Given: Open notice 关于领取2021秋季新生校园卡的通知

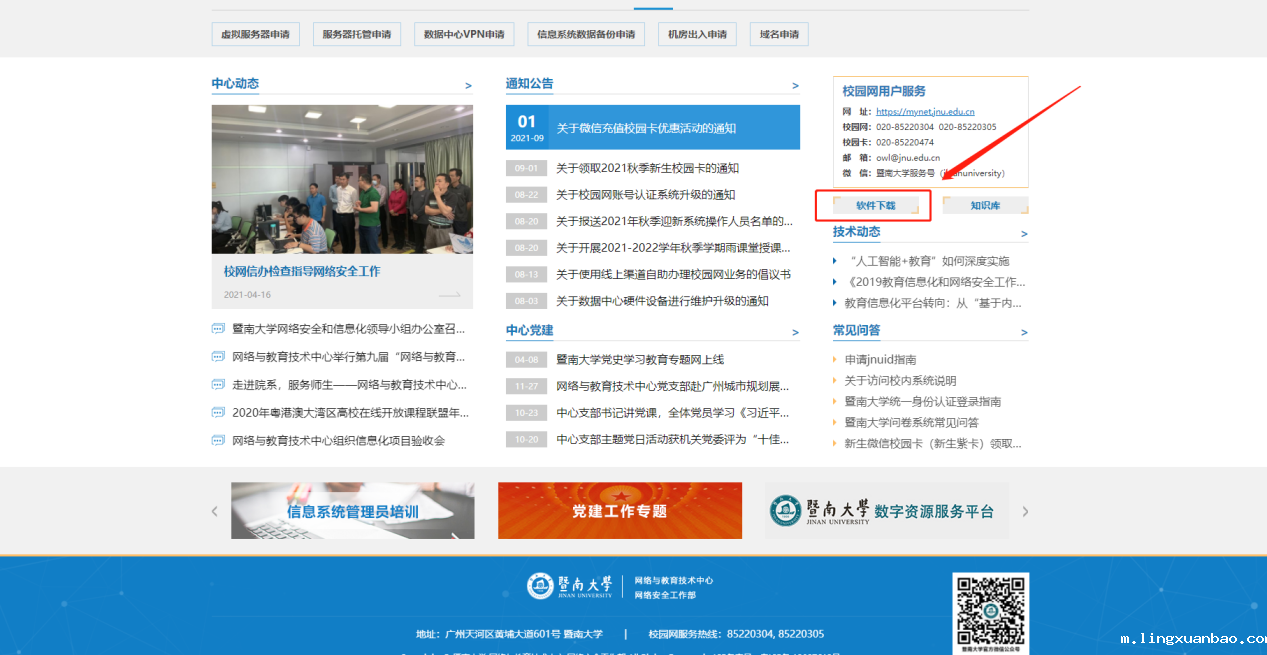Looking at the screenshot, I should (647, 168).
